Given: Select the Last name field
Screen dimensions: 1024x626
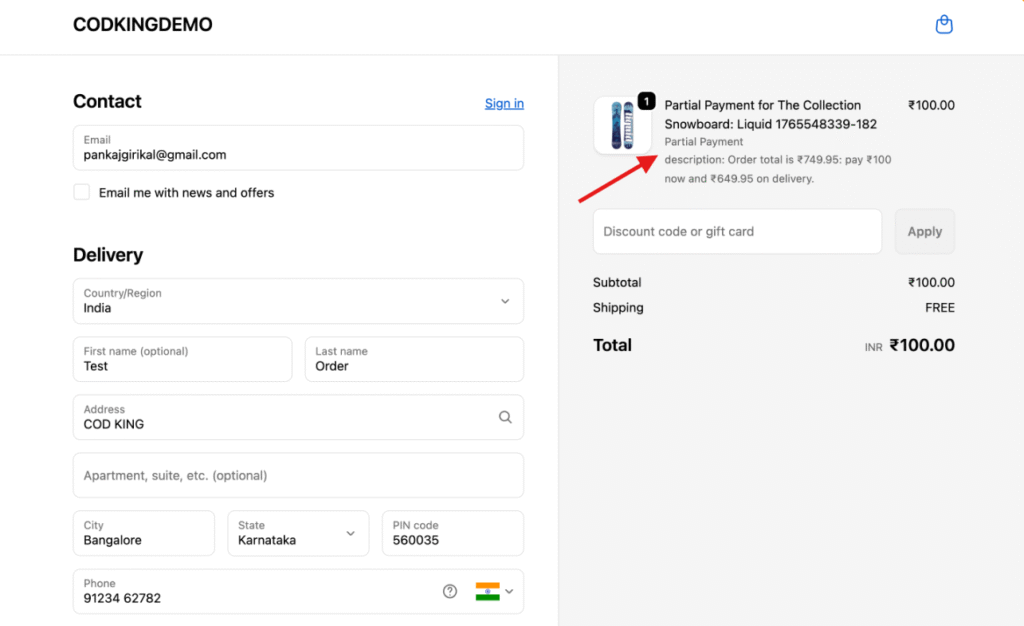Looking at the screenshot, I should tap(413, 359).
